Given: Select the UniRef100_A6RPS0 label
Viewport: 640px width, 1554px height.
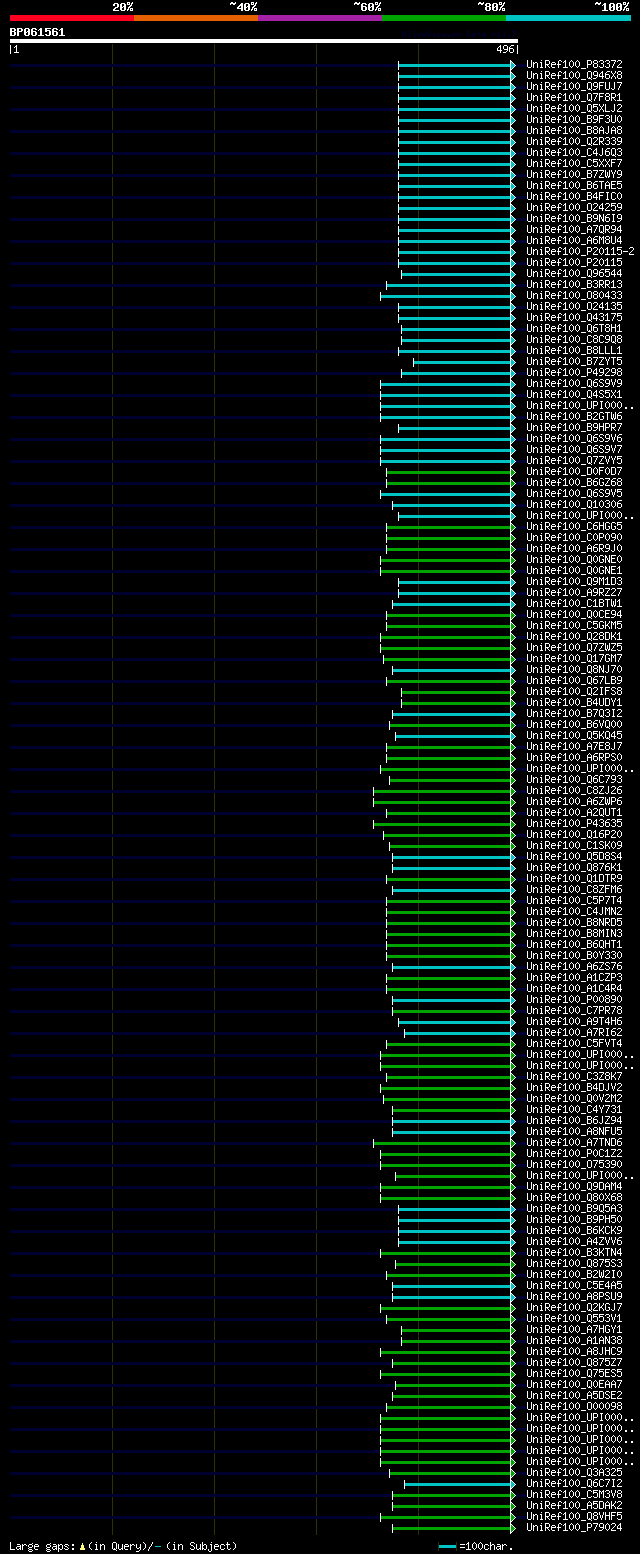Looking at the screenshot, I should [574, 758].
